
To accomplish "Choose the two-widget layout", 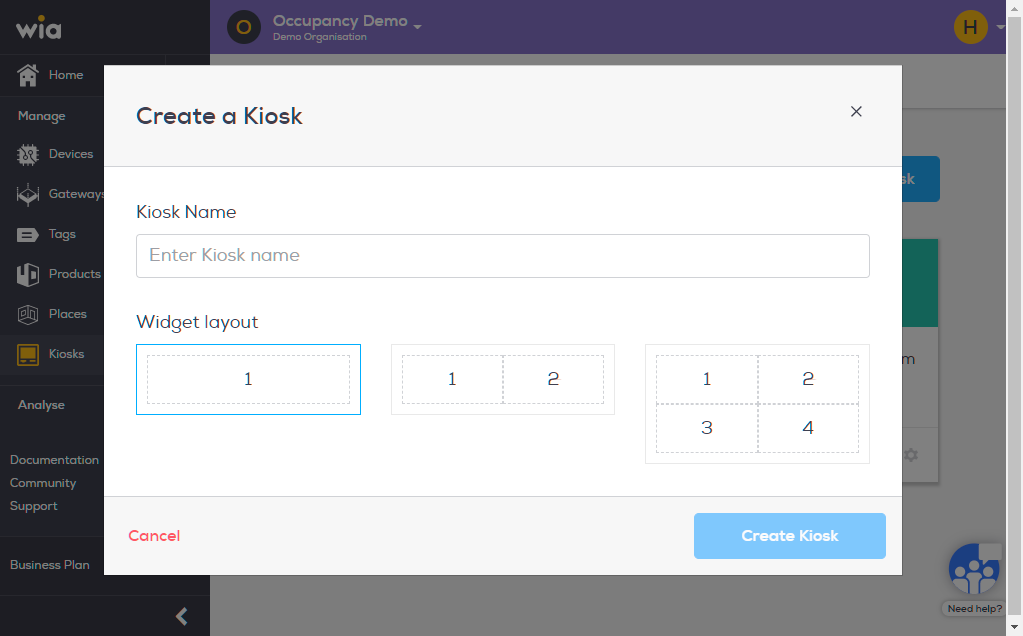I will point(502,379).
